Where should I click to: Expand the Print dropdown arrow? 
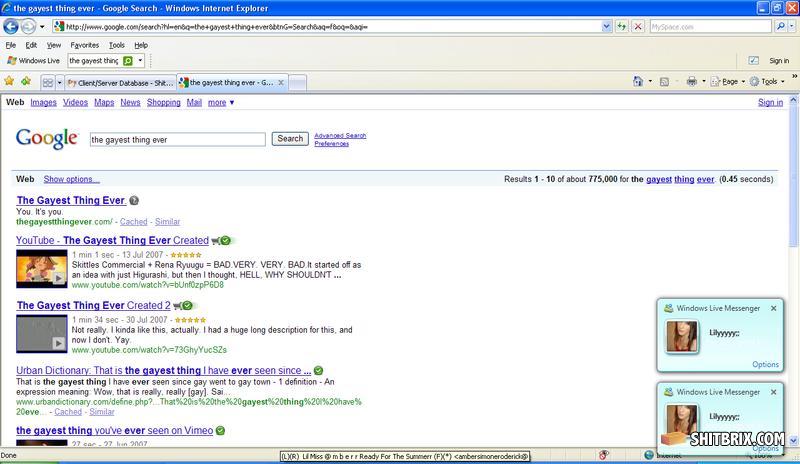[x=704, y=81]
